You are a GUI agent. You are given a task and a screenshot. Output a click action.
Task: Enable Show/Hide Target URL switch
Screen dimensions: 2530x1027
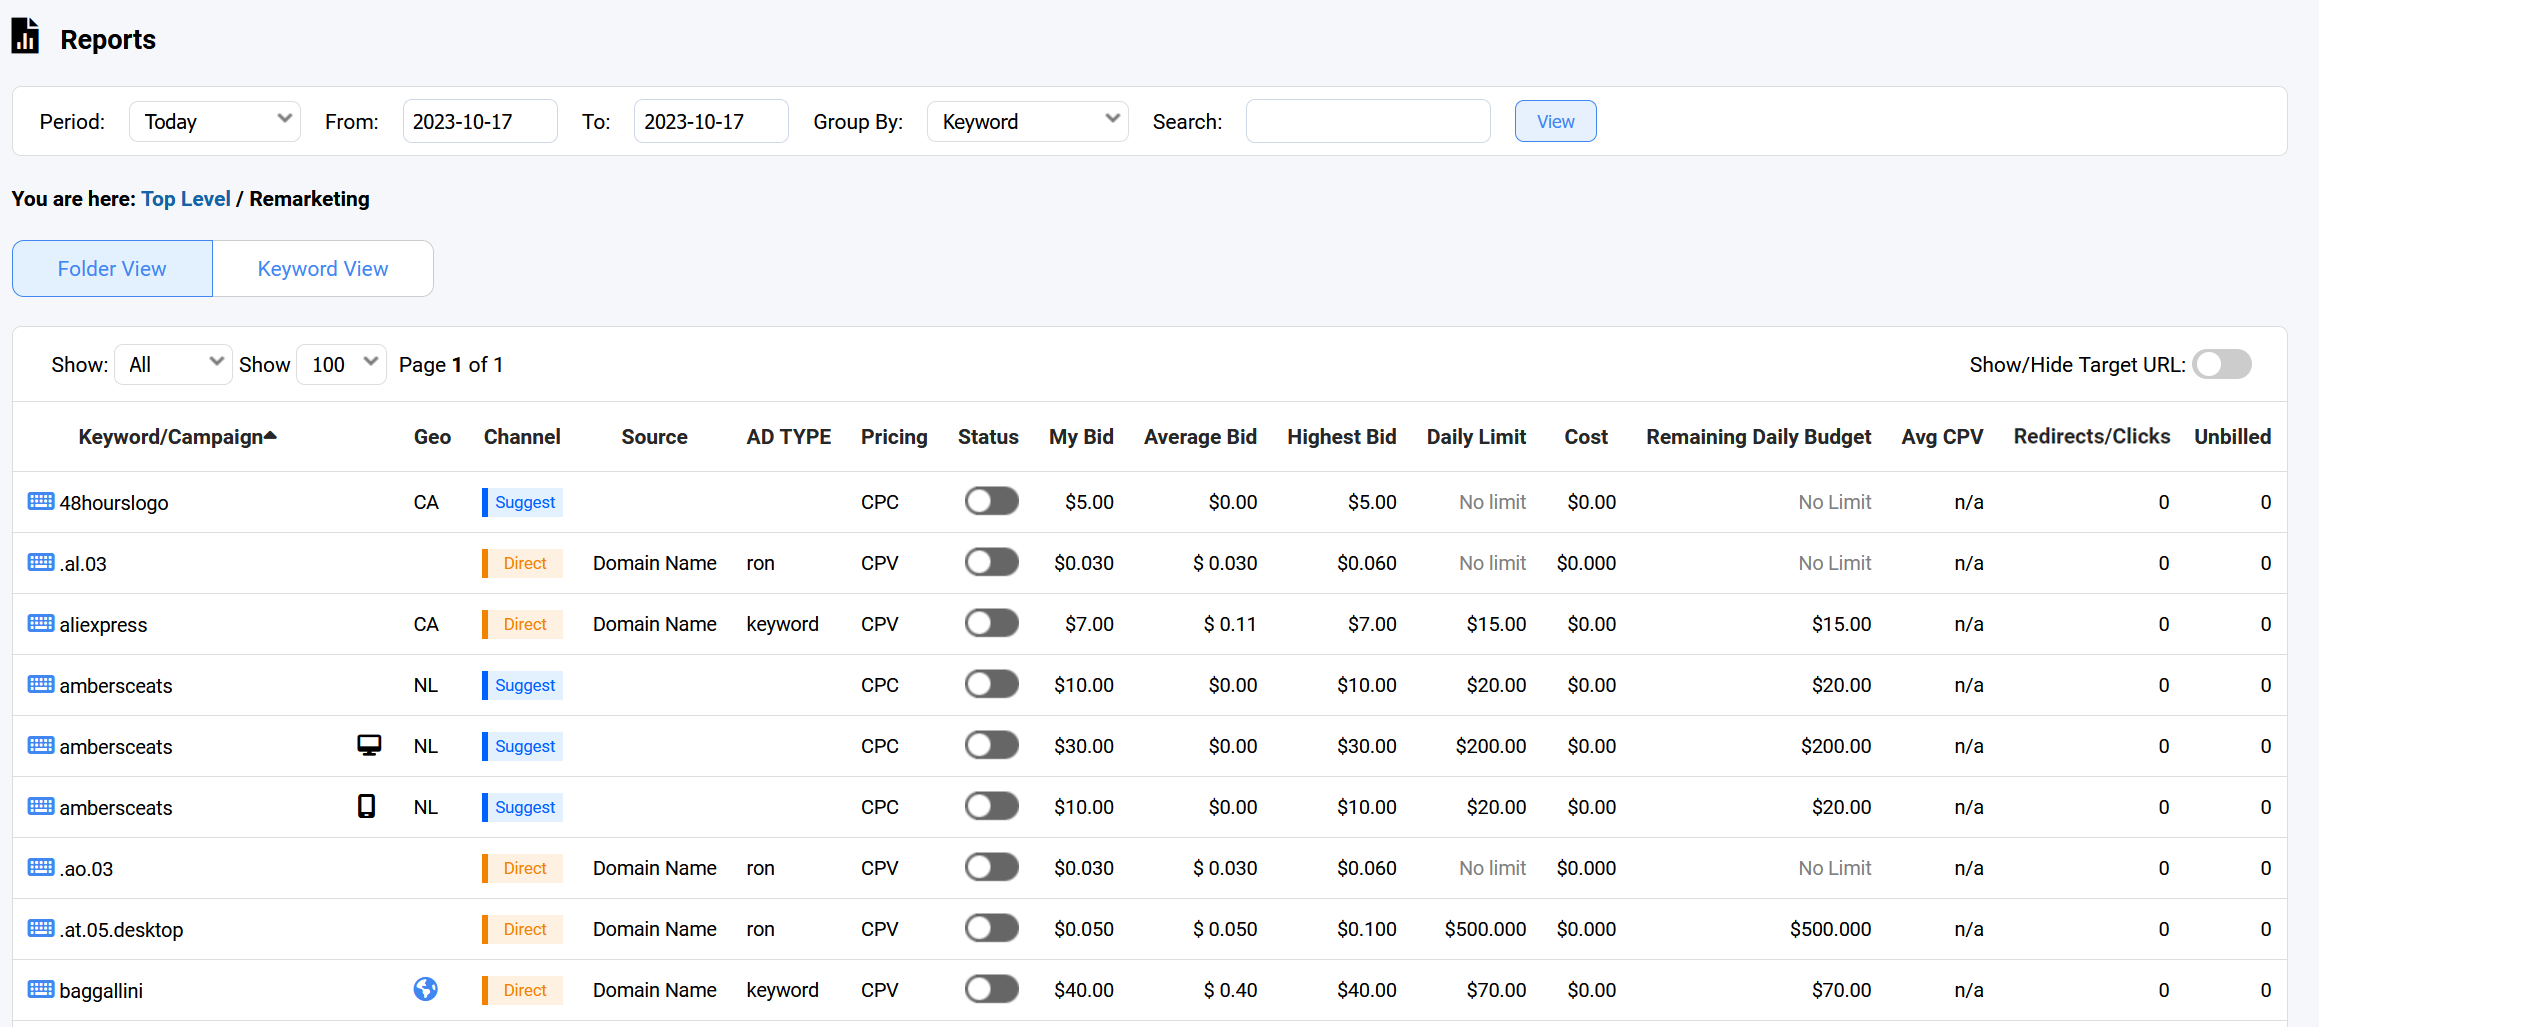click(2221, 364)
